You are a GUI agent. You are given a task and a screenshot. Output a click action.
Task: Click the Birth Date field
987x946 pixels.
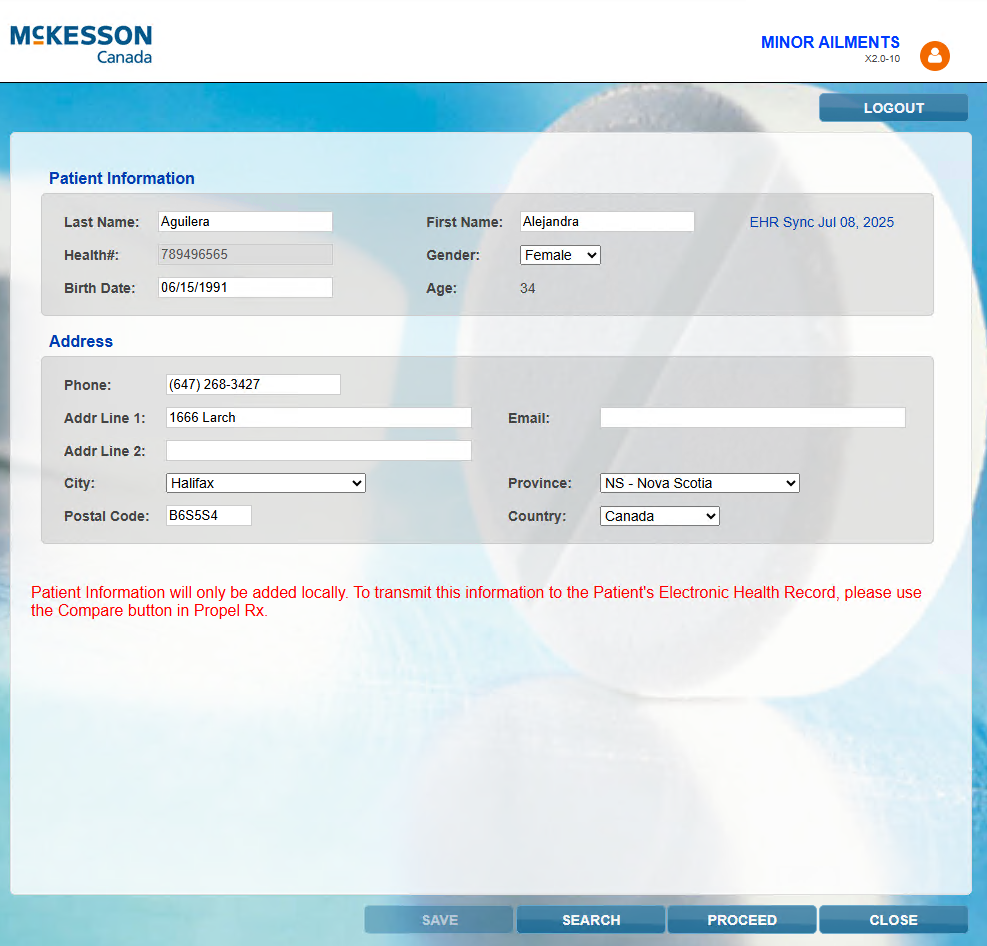tap(245, 288)
